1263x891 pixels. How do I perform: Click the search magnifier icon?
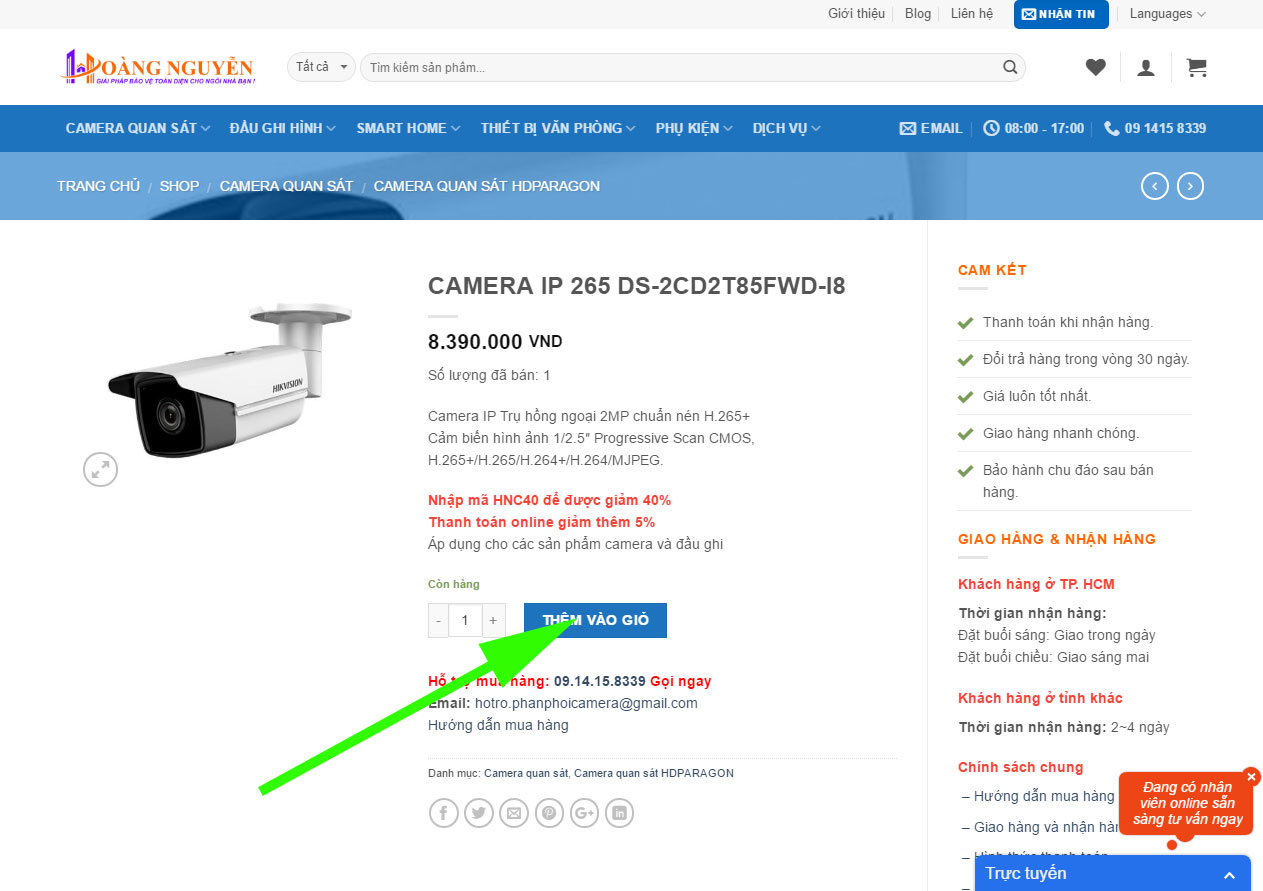1011,67
